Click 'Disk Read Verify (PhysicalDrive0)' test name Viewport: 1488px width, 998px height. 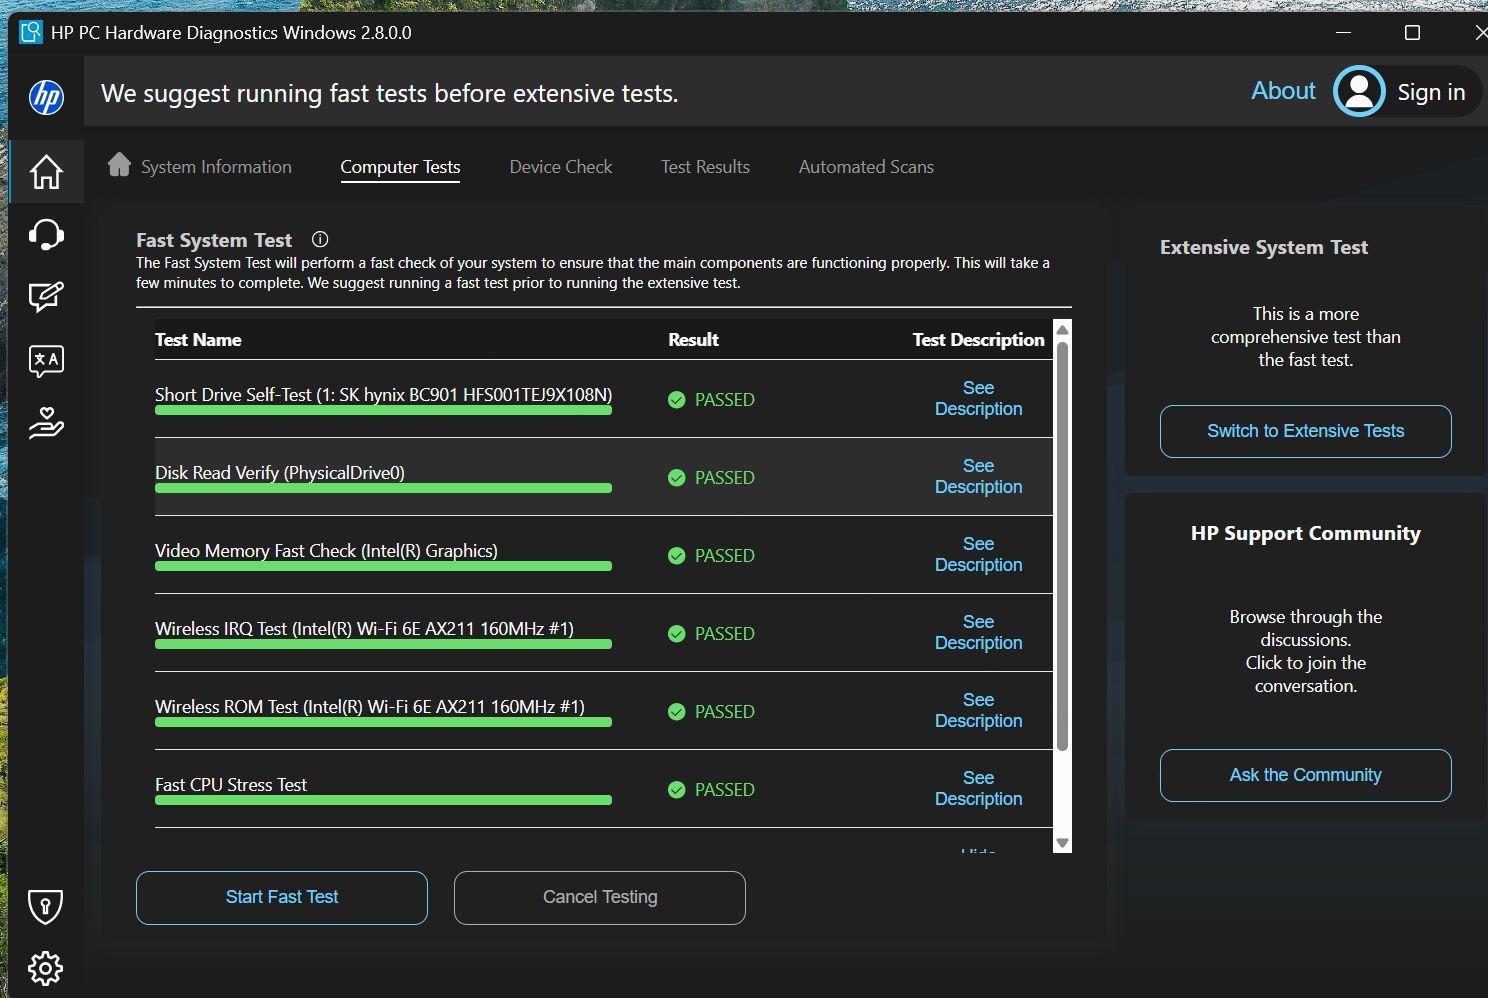(280, 473)
